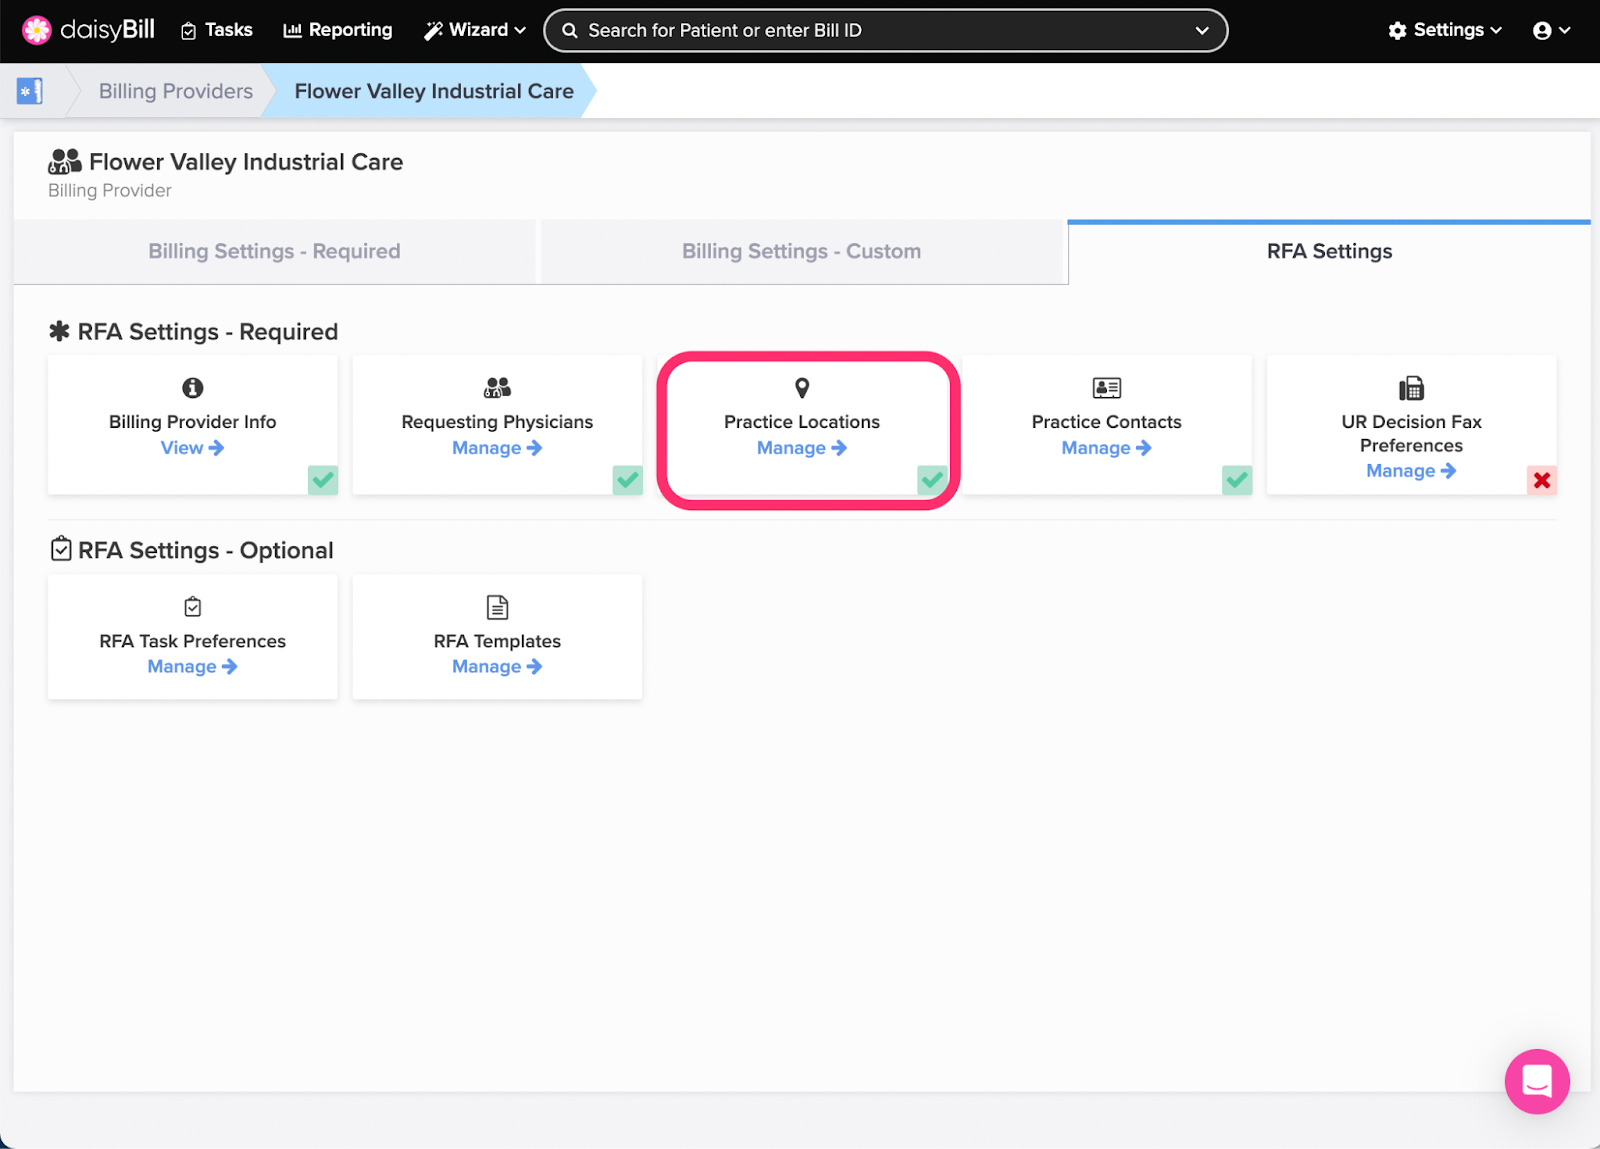
Task: Click the RFA Templates document icon
Action: point(498,607)
